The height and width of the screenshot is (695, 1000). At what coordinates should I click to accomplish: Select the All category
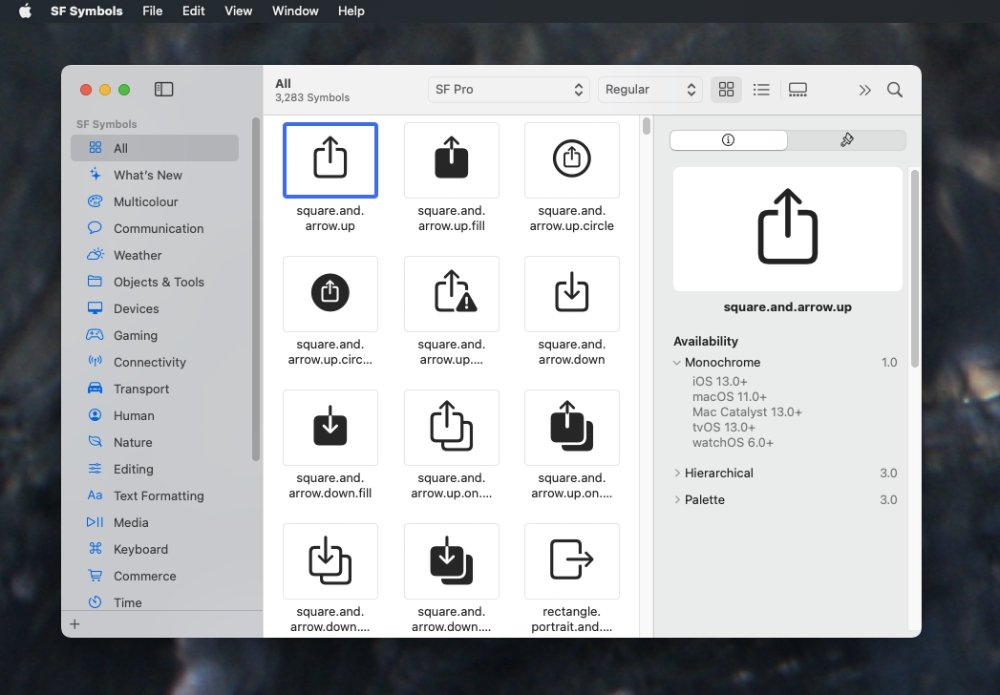(155, 148)
